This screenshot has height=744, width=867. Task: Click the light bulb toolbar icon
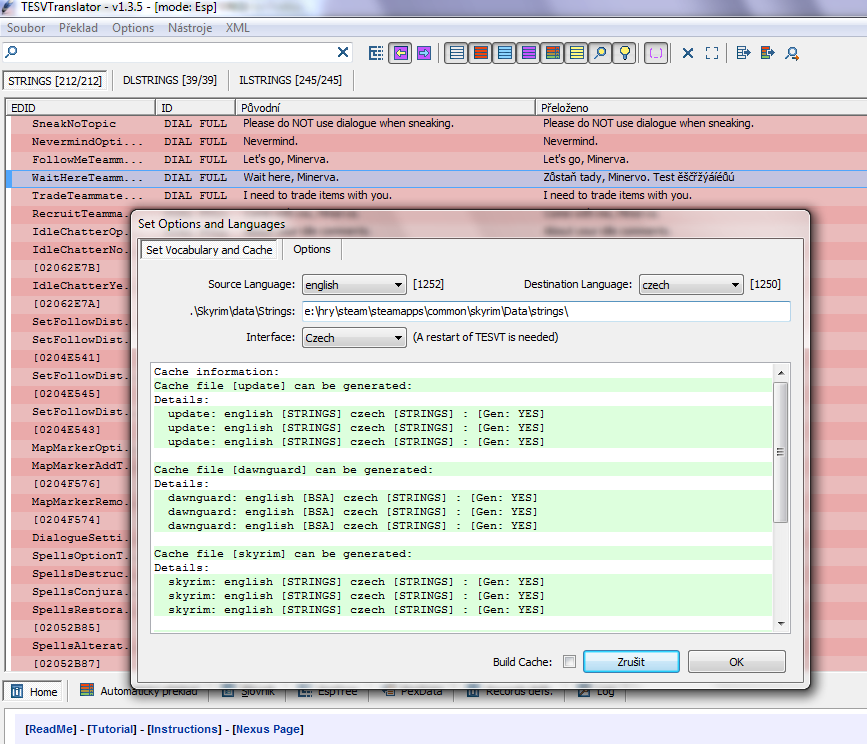click(625, 53)
